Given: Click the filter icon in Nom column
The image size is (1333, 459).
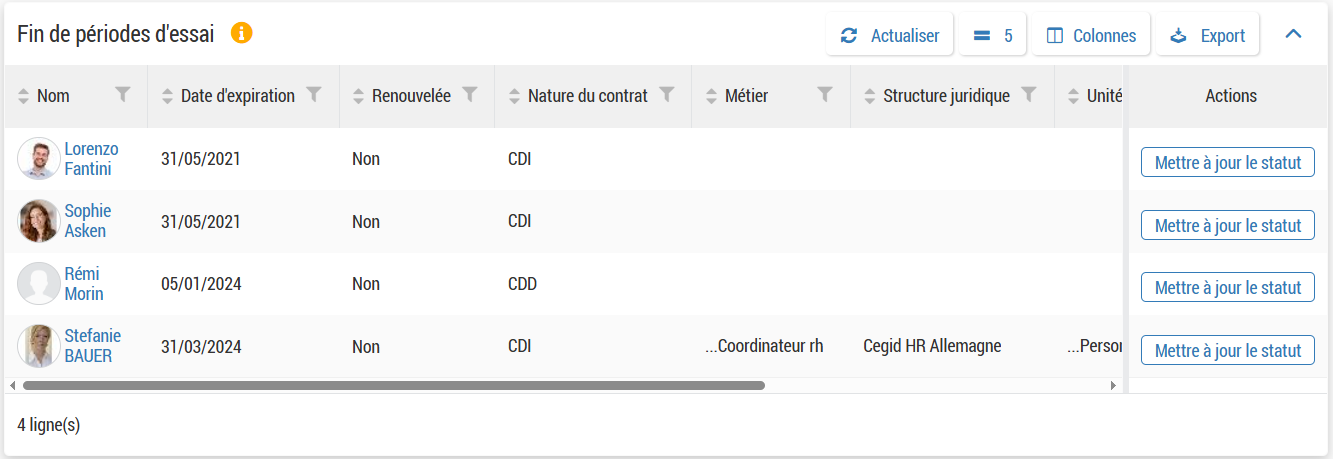Looking at the screenshot, I should click(x=123, y=95).
